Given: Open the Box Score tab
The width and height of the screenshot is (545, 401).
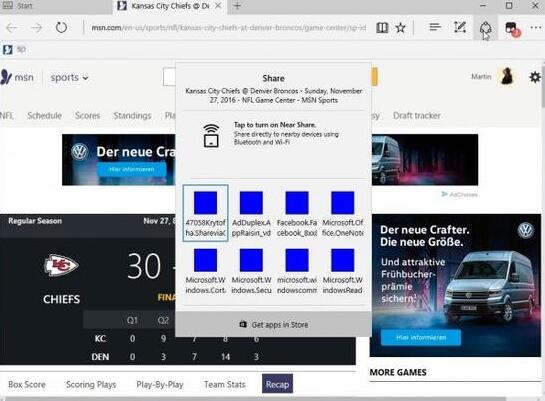Looking at the screenshot, I should 27,385.
